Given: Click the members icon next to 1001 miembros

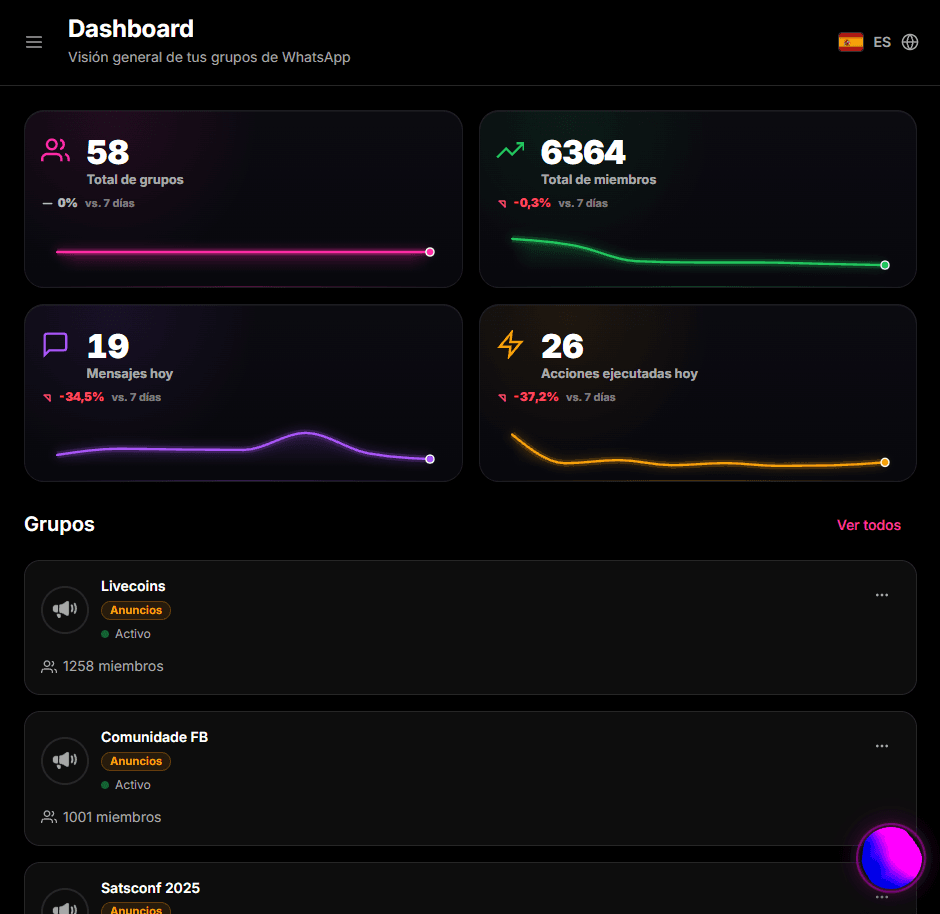Looking at the screenshot, I should (49, 817).
